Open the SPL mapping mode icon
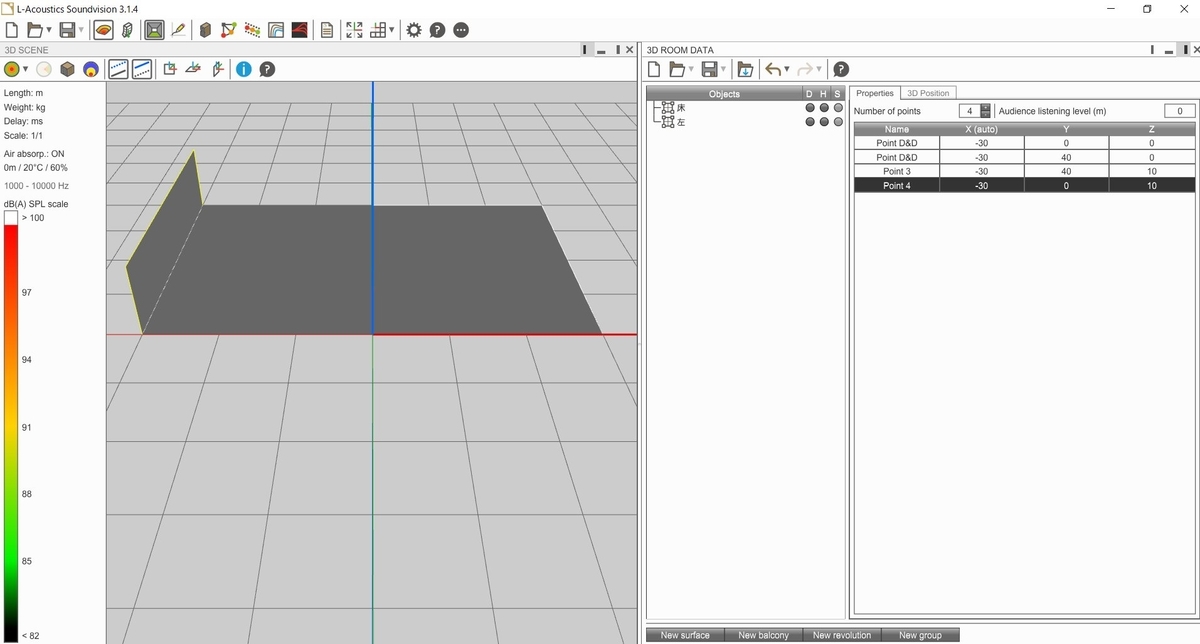Viewport: 1200px width, 644px height. 103,30
